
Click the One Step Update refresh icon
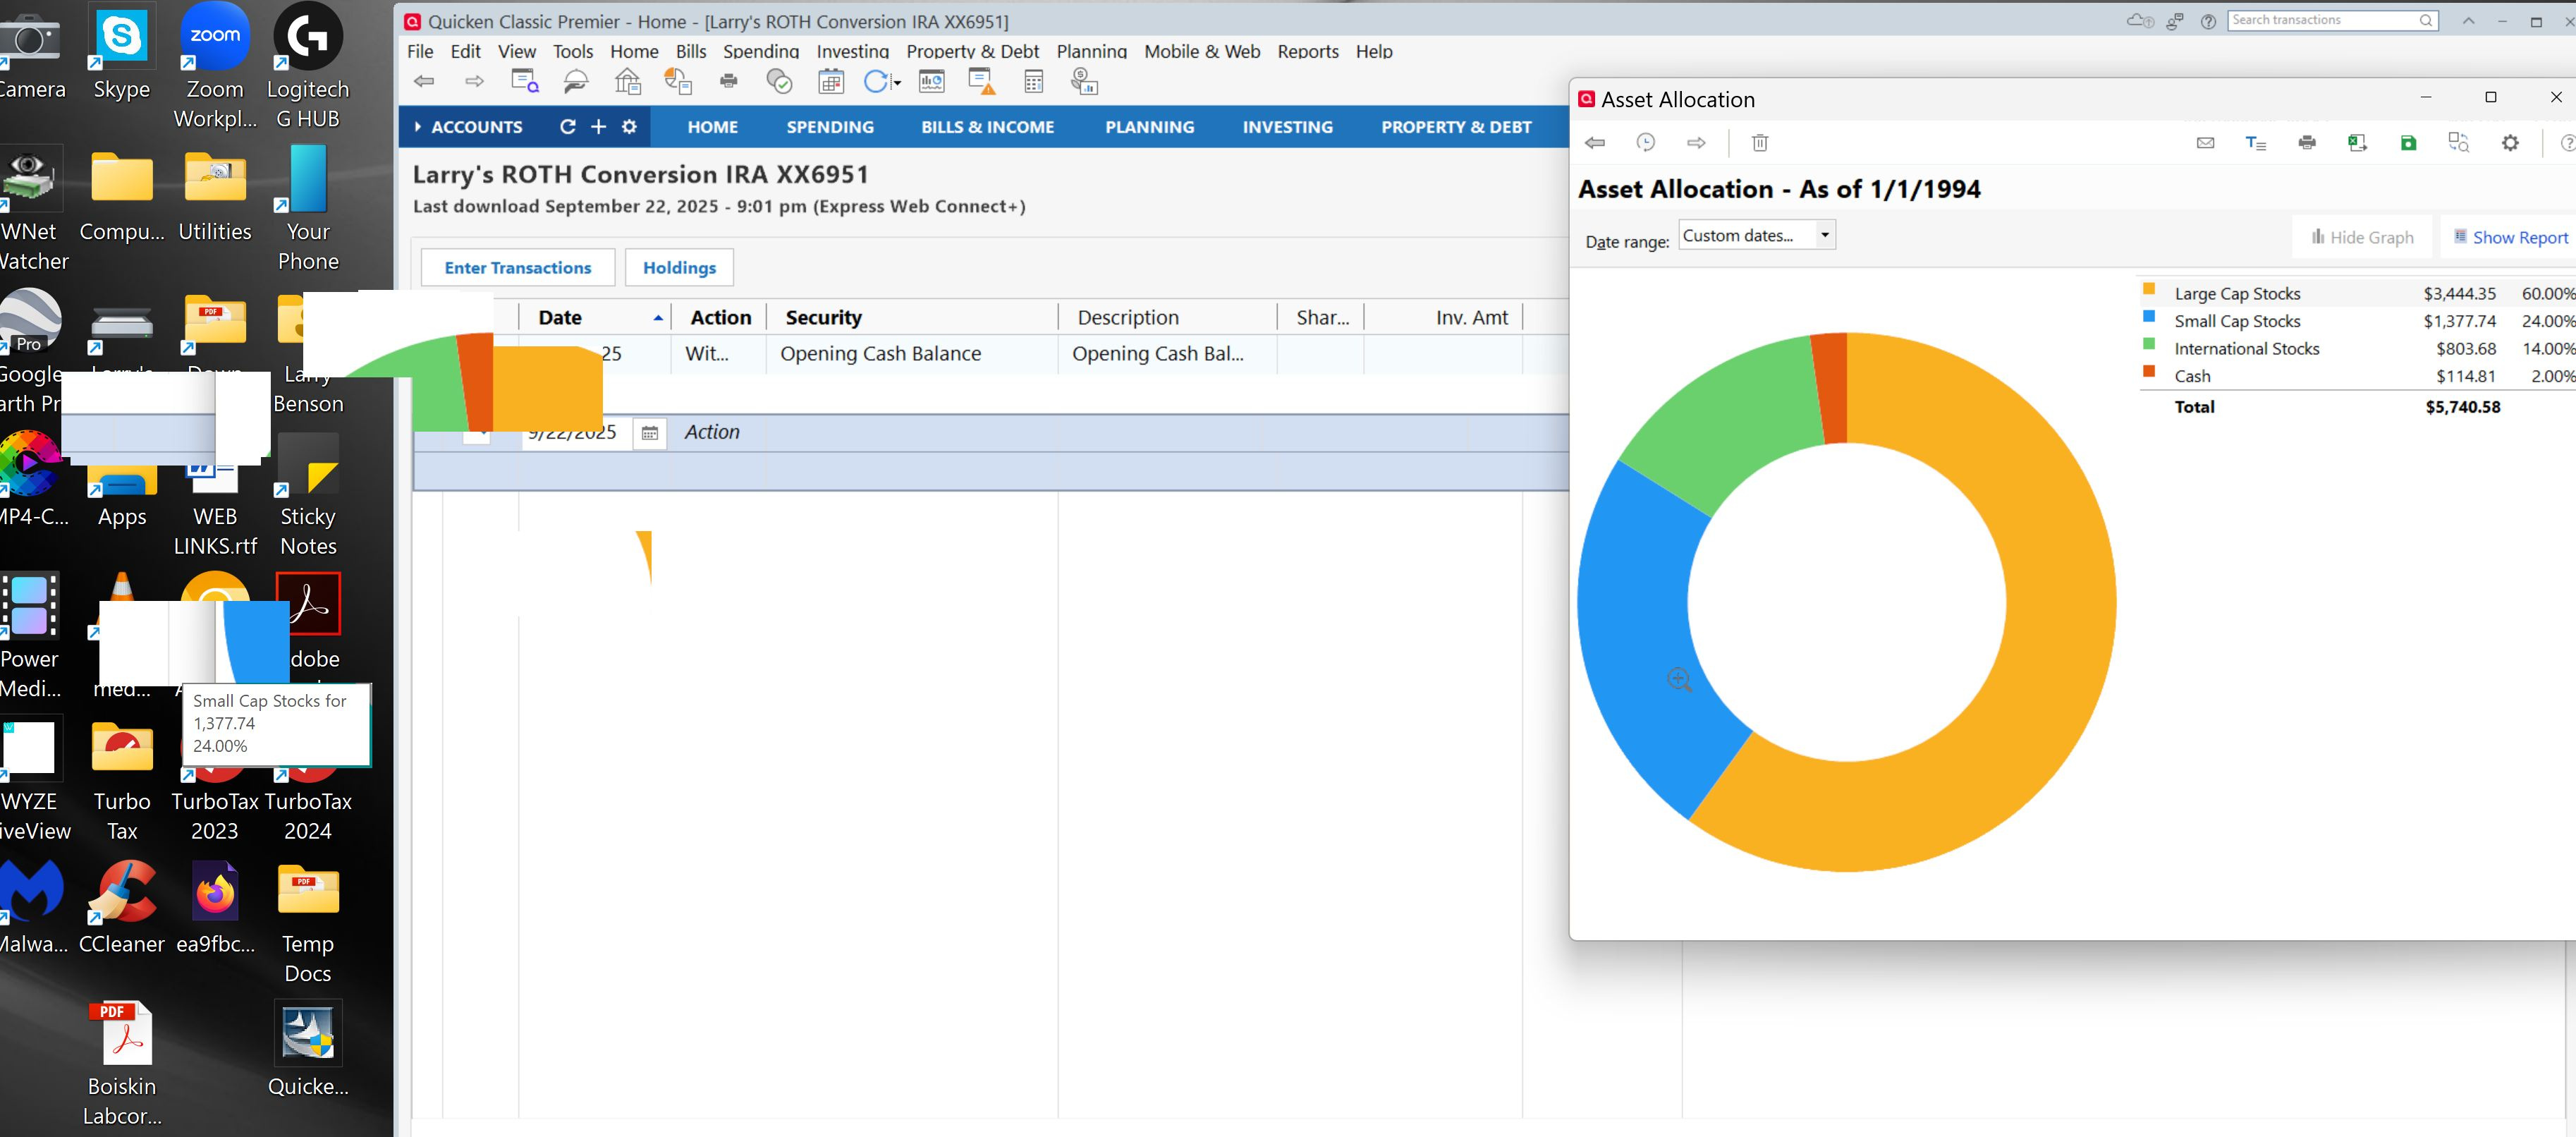coord(875,82)
